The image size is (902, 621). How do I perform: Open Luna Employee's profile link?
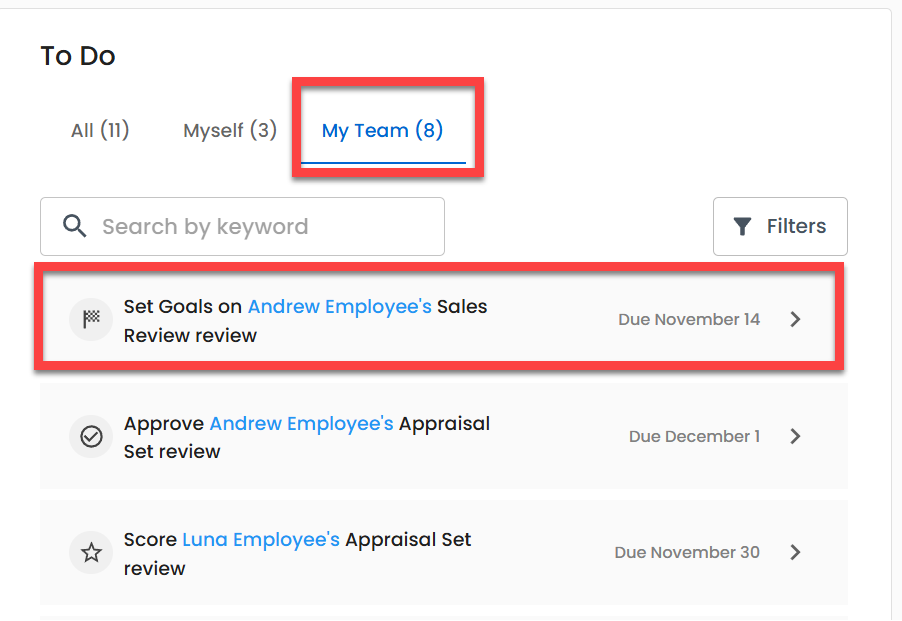point(261,540)
